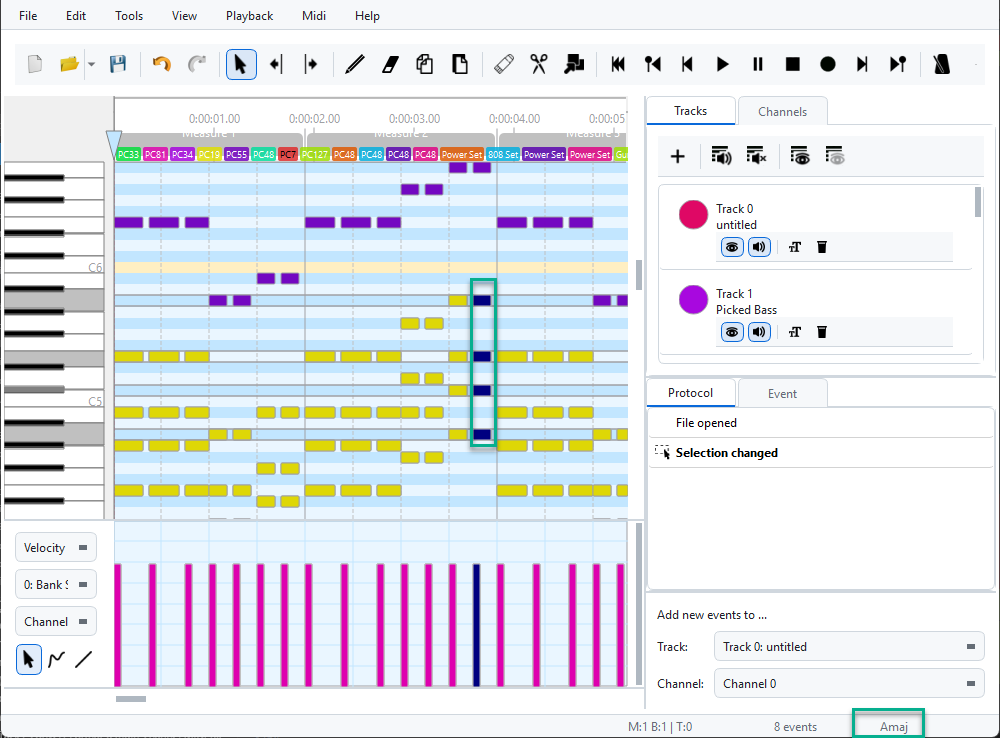Open the Track 0: untitled dropdown
The width and height of the screenshot is (1000, 738).
pos(847,647)
